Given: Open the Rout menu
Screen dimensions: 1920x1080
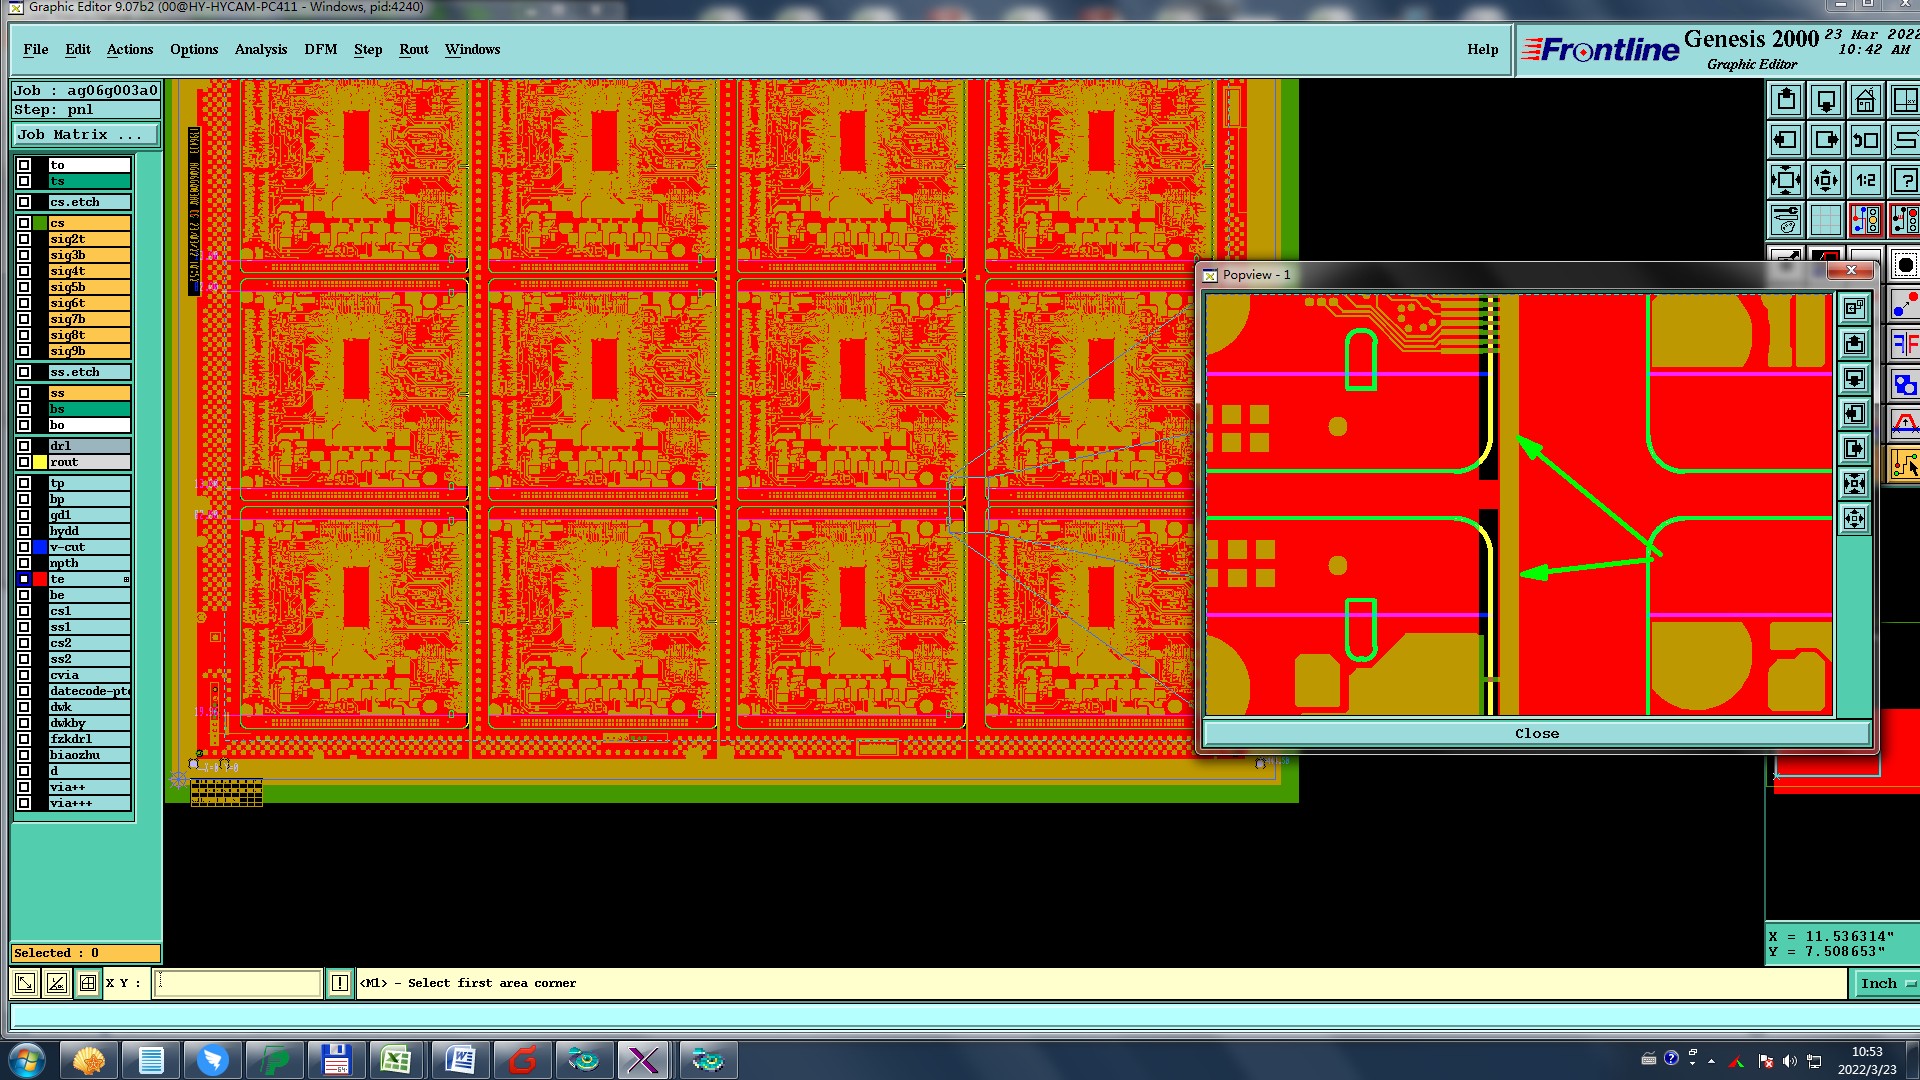Looking at the screenshot, I should (414, 49).
